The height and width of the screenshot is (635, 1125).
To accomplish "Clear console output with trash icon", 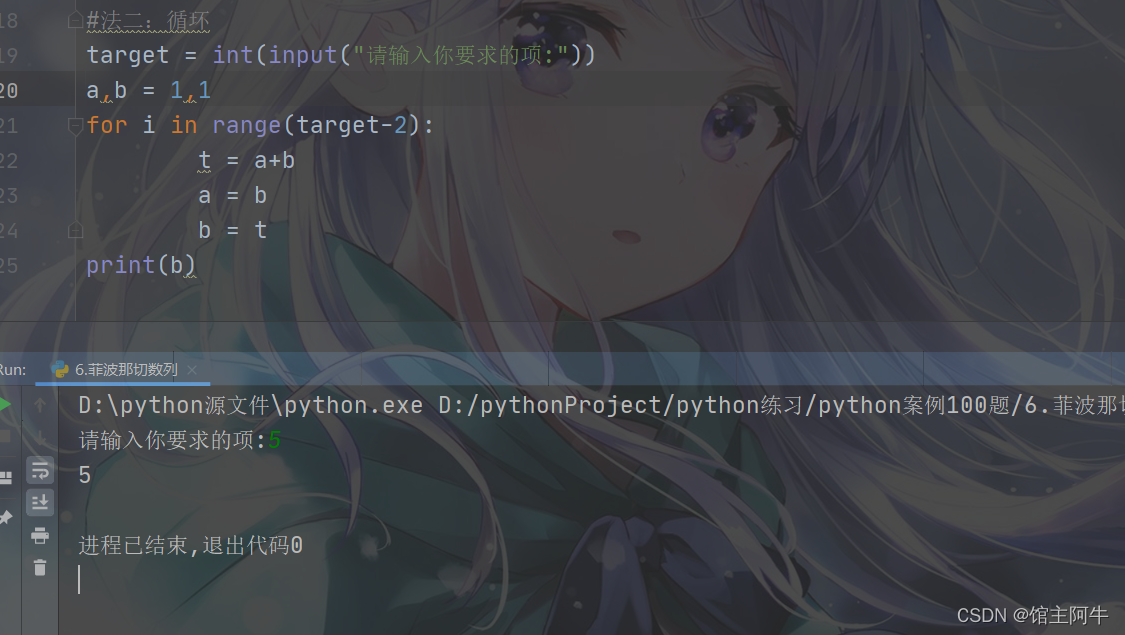I will click(40, 568).
